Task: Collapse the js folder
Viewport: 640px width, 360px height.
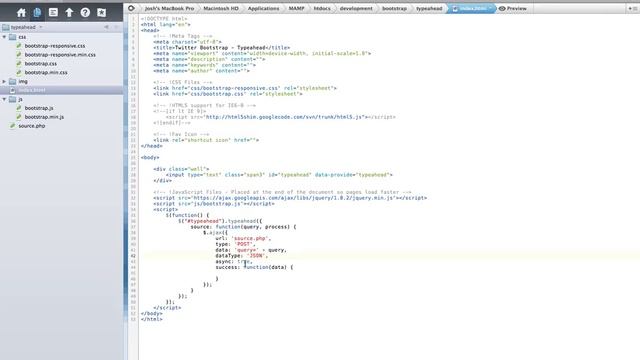Action: click(x=4, y=100)
